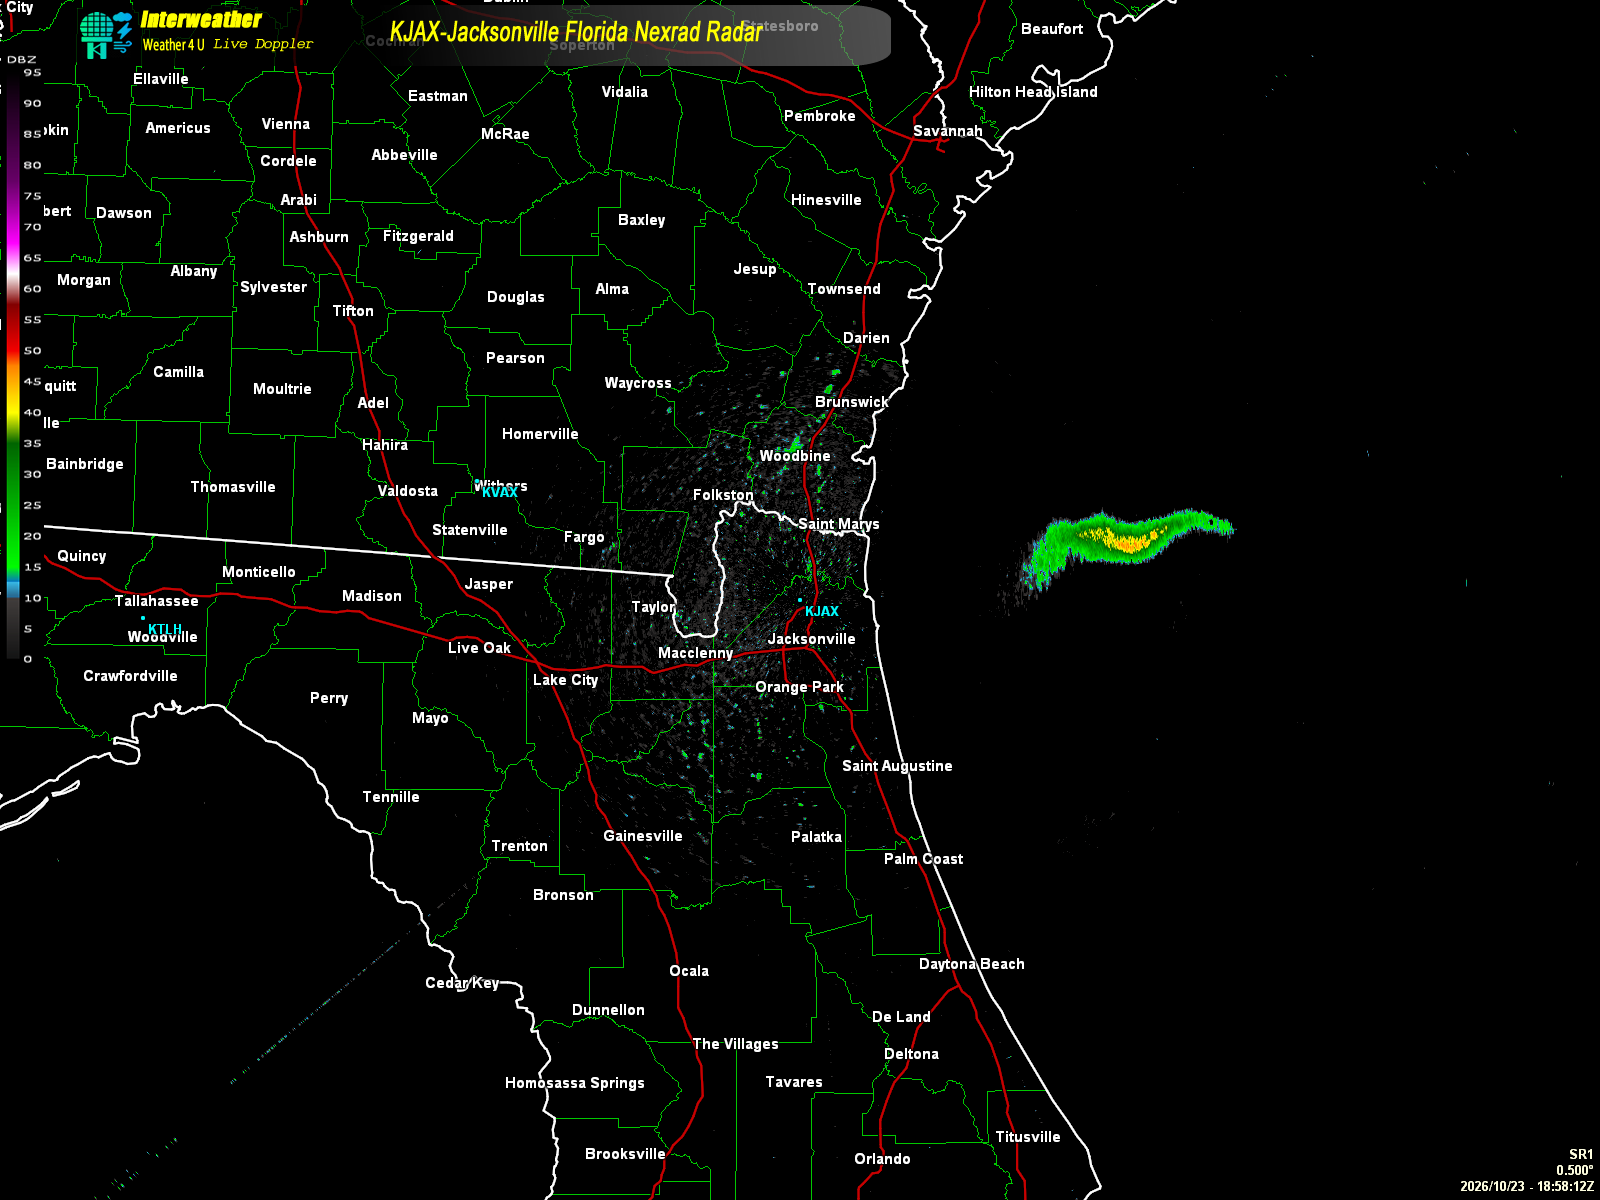Click the KVAX radar site label

pyautogui.click(x=500, y=493)
